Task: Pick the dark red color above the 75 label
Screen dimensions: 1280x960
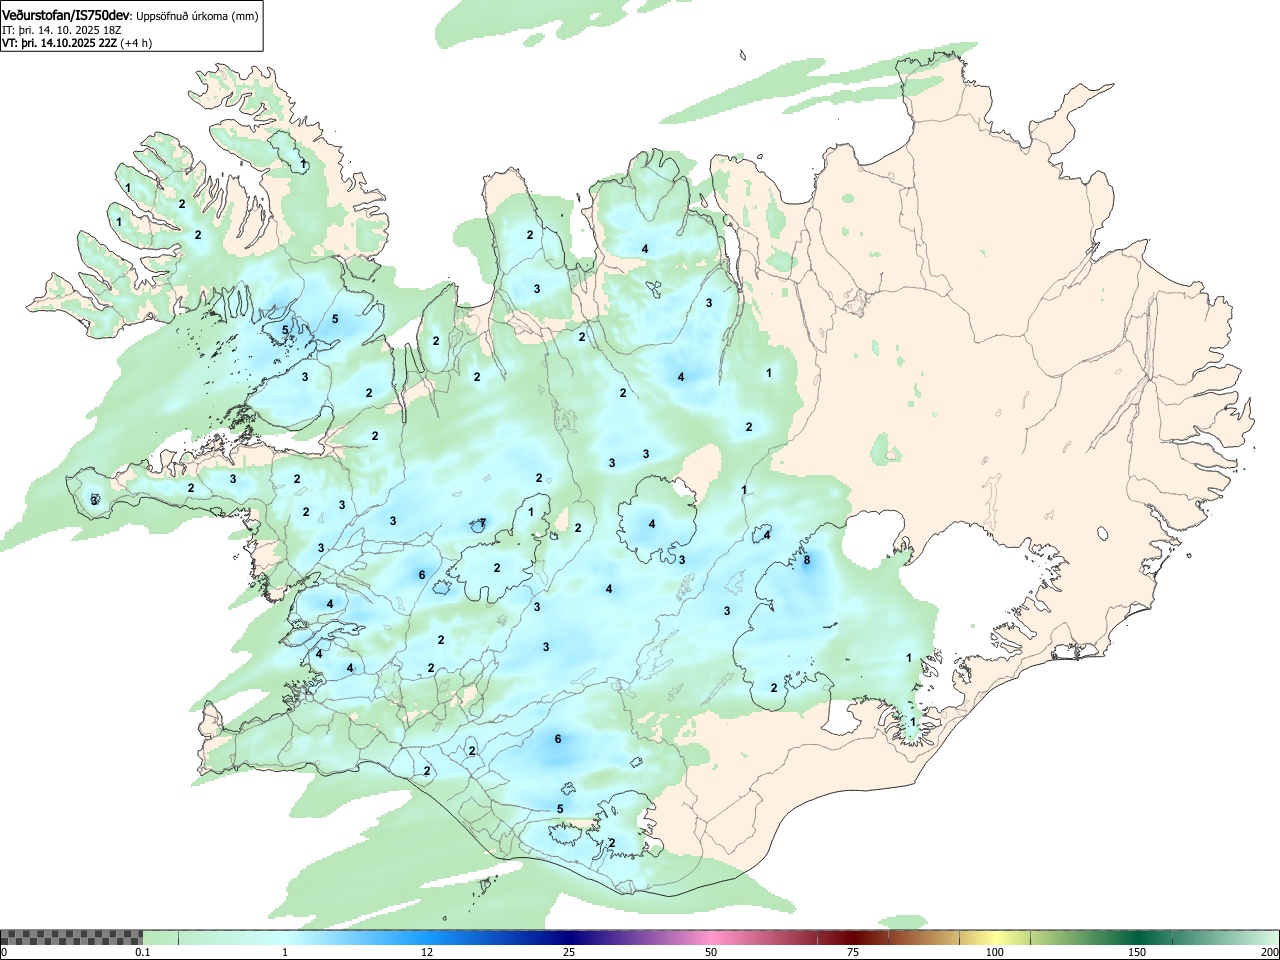Action: (853, 937)
